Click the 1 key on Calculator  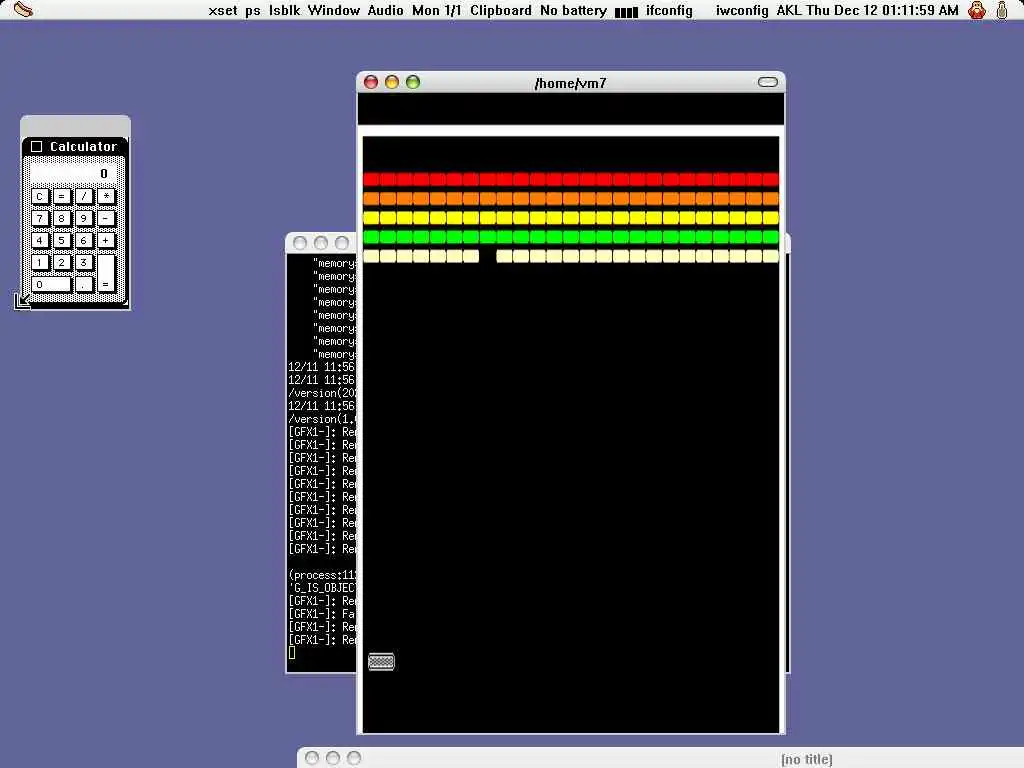pyautogui.click(x=40, y=263)
